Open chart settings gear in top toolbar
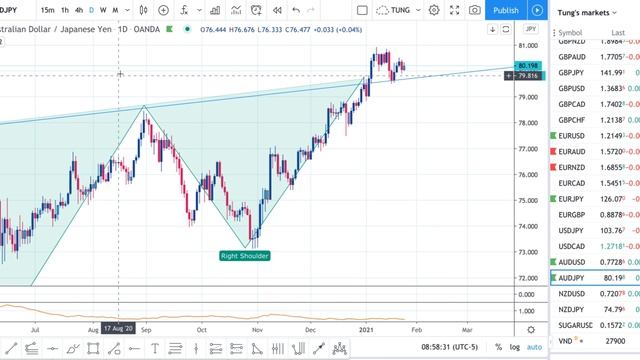 (434, 10)
